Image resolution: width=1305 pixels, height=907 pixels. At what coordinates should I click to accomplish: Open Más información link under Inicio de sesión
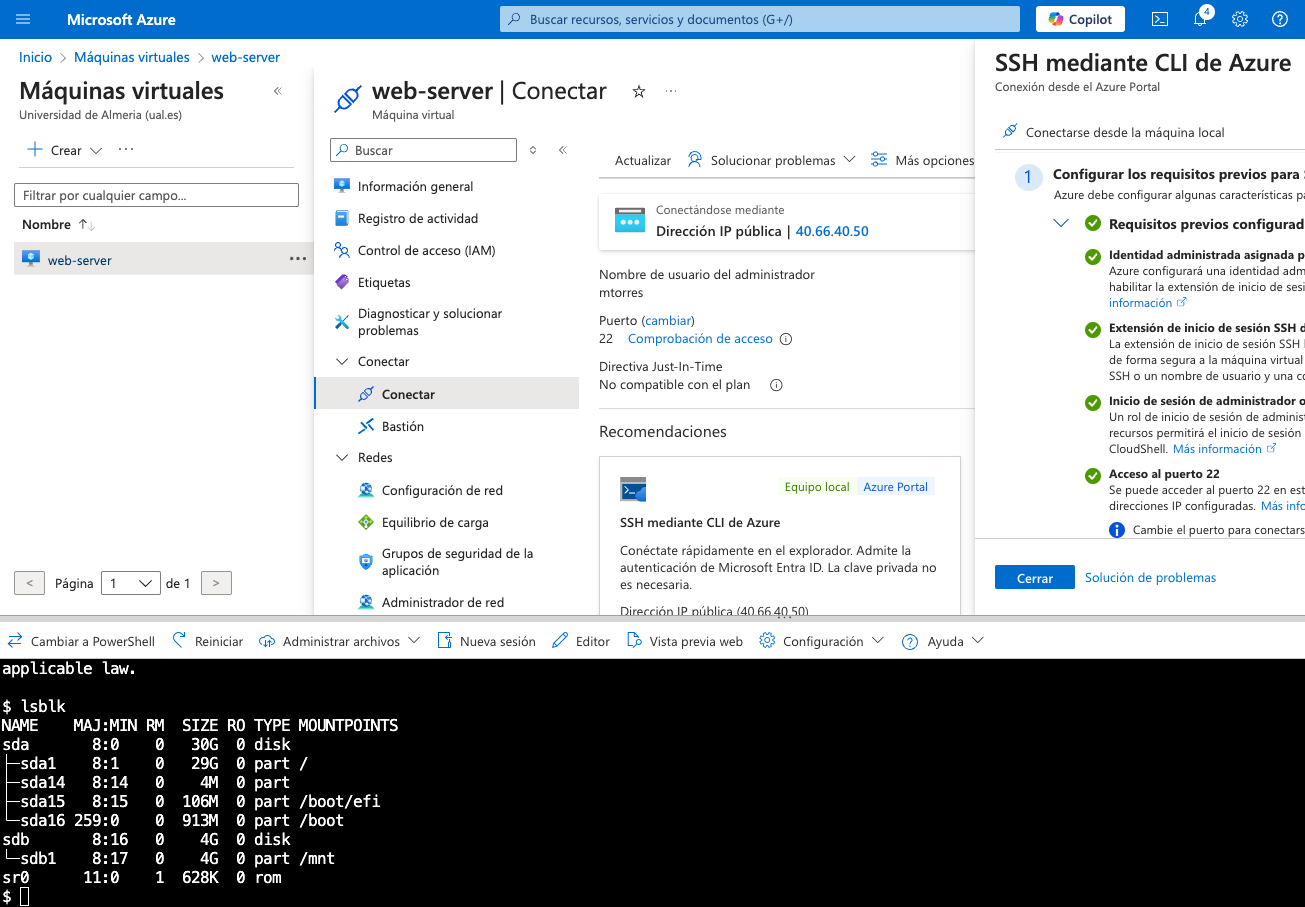[x=1224, y=449]
